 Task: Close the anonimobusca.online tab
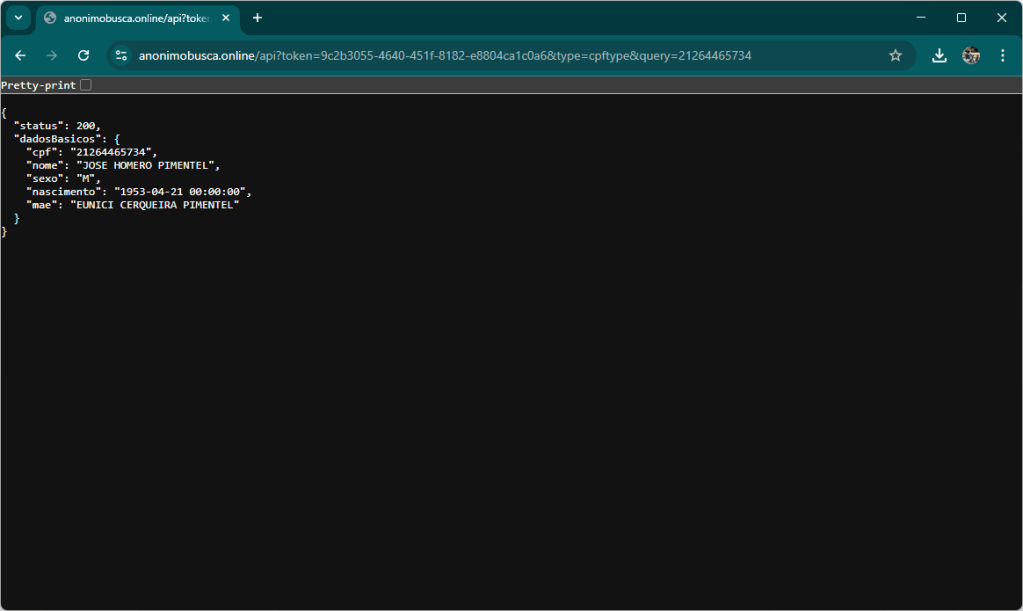(x=226, y=18)
